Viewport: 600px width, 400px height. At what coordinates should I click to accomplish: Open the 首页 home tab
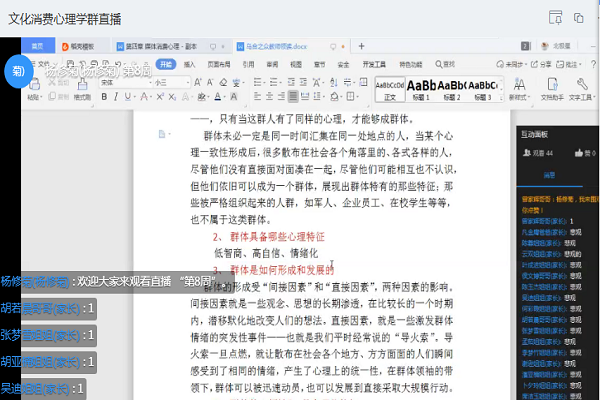tap(37, 47)
